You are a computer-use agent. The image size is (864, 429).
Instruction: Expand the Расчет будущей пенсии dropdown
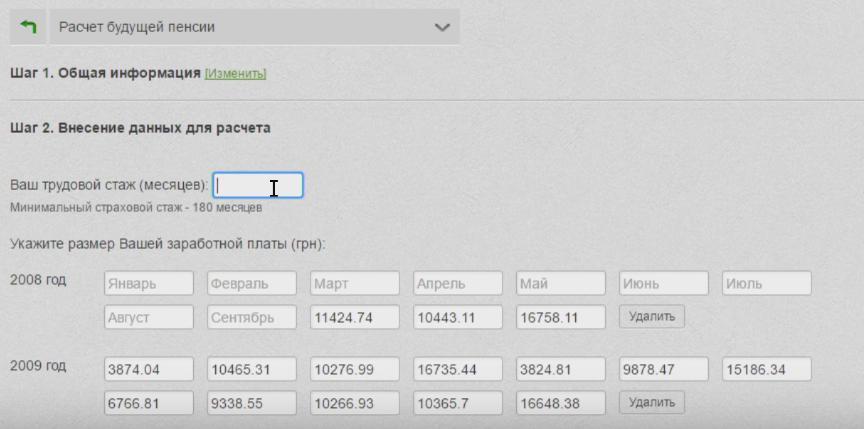pos(442,27)
